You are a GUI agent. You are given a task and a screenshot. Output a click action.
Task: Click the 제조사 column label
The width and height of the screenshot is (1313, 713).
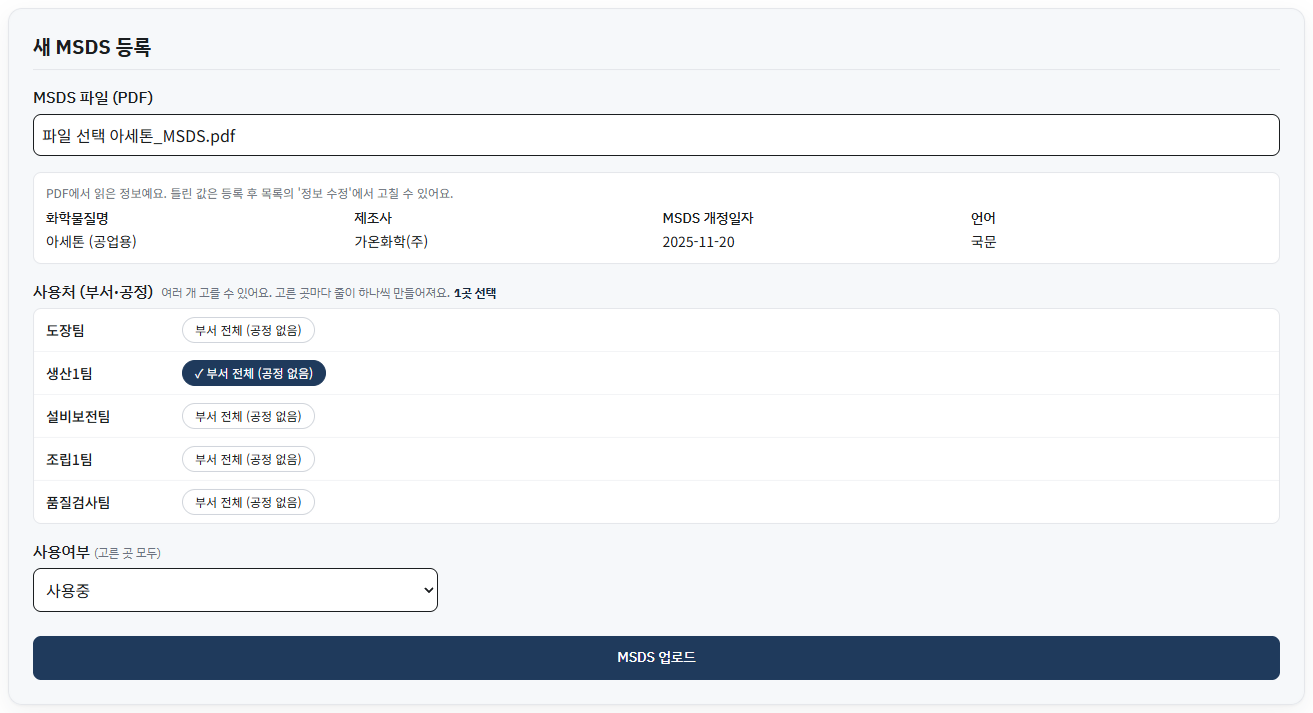[x=373, y=218]
